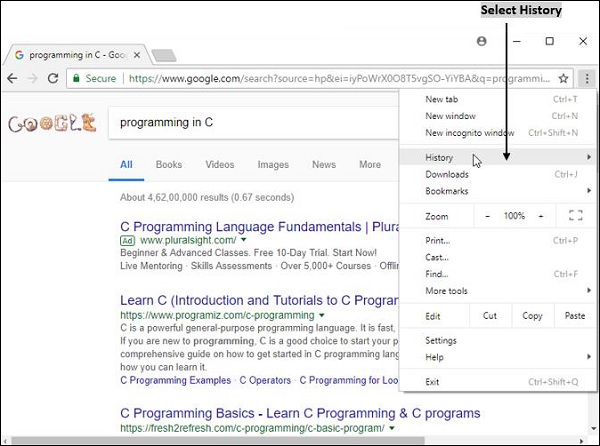Viewport: 600px width, 446px height.
Task: Click Paste in the Edit row
Action: [574, 316]
